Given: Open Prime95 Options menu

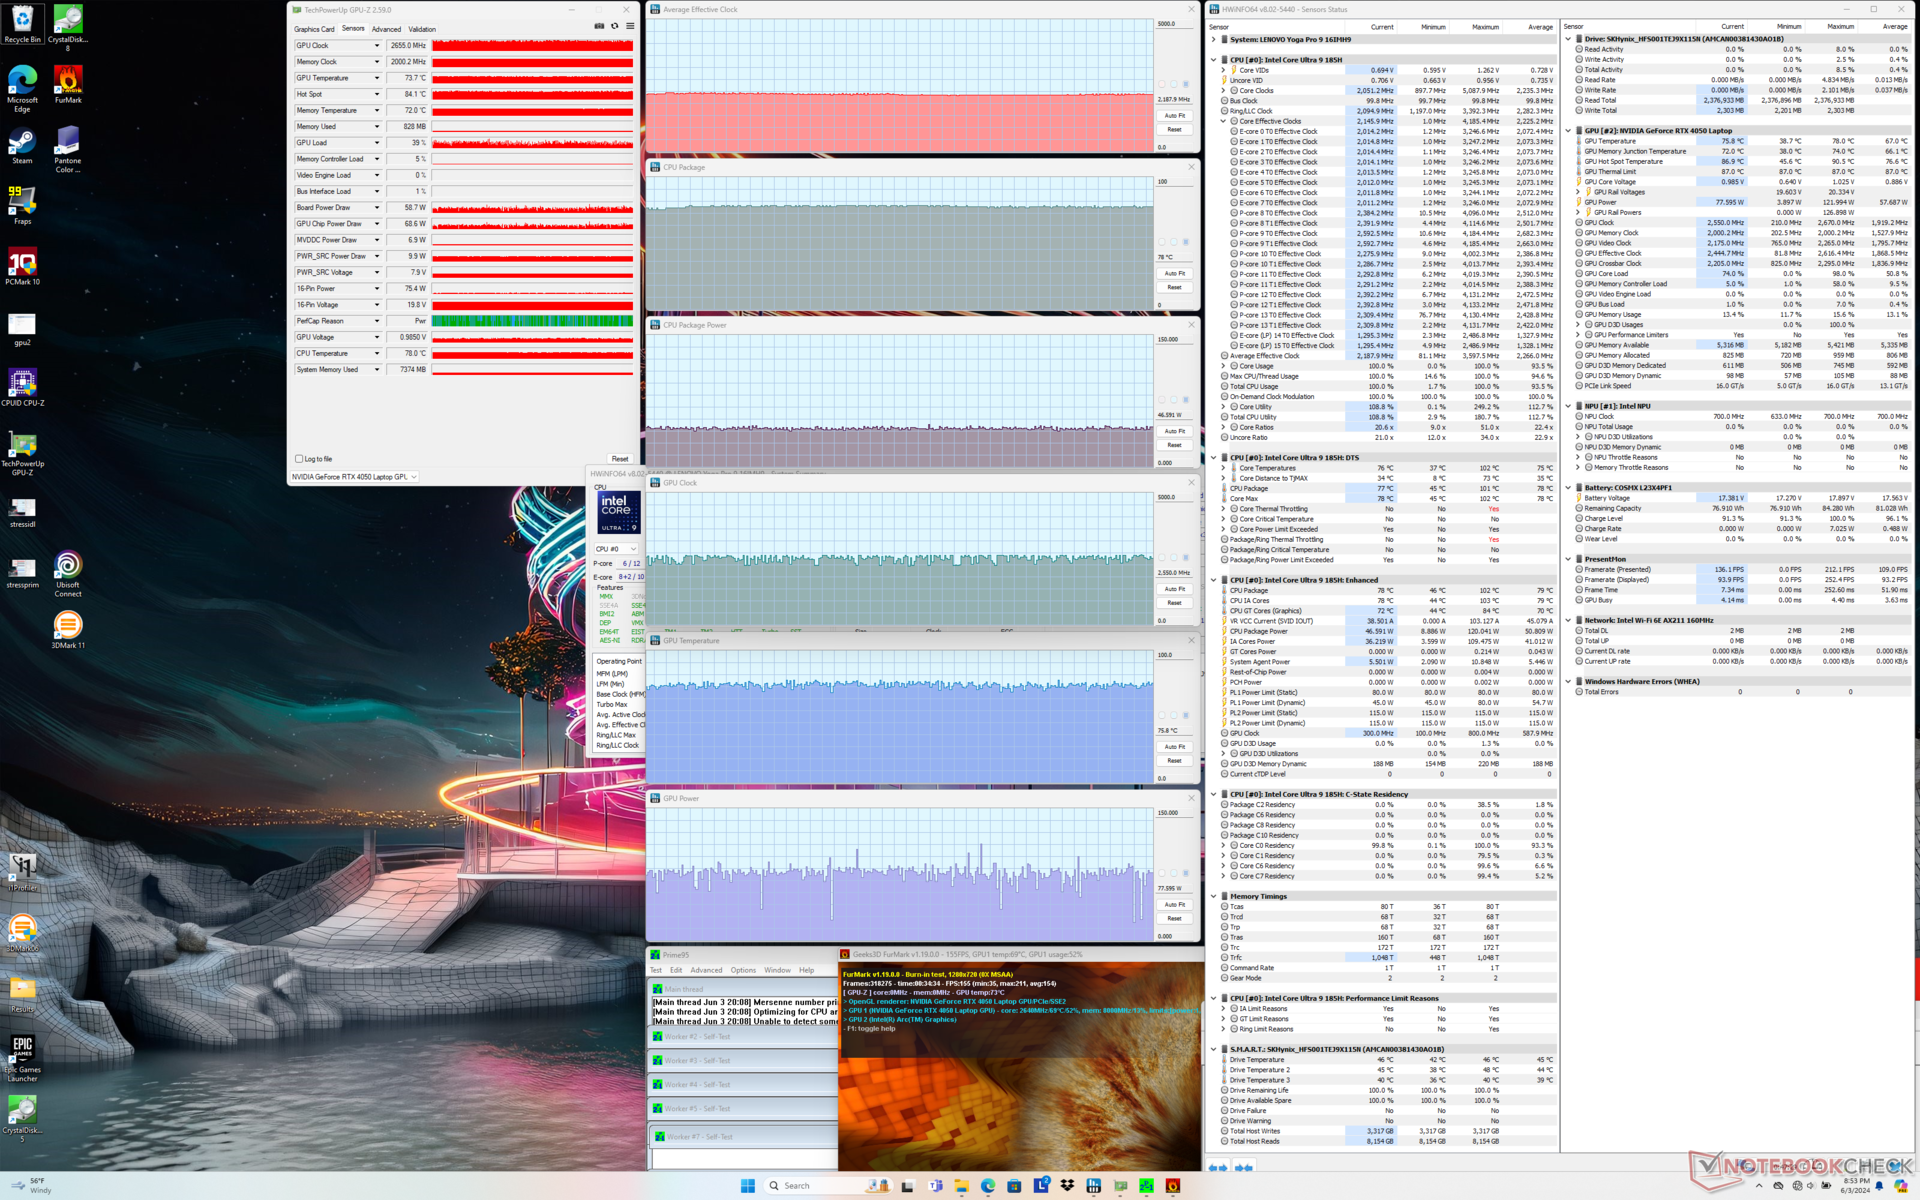Looking at the screenshot, I should (743, 970).
